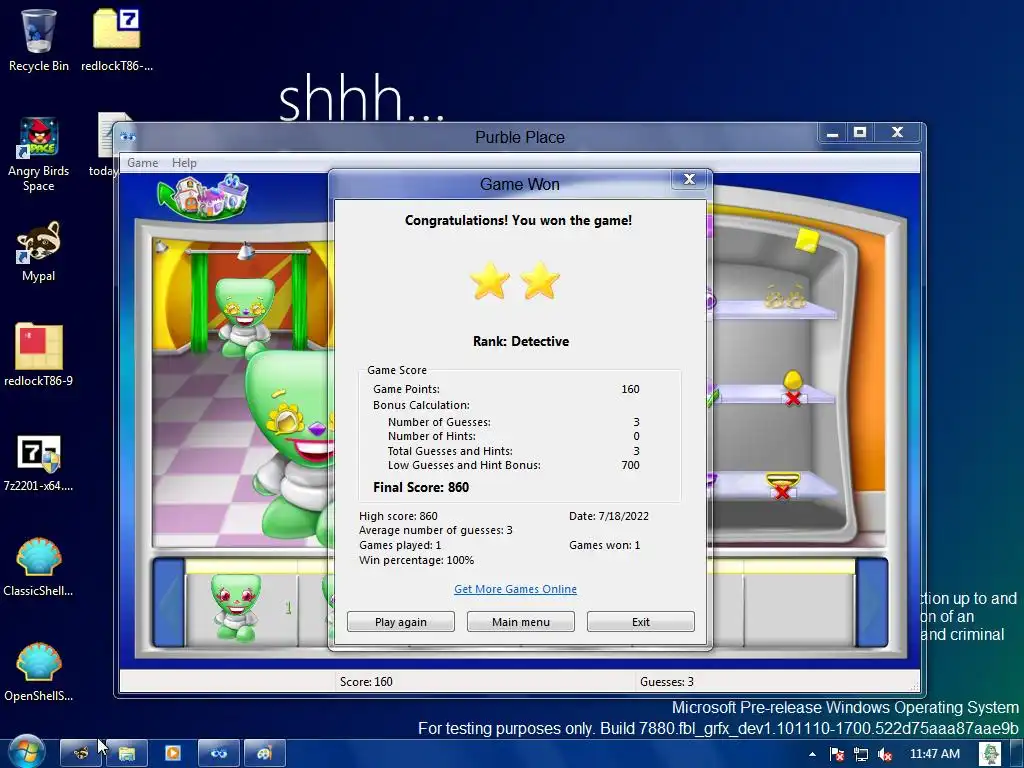1024x768 pixels.
Task: Select the yellow mouth with red X on the shelf
Action: coord(782,487)
